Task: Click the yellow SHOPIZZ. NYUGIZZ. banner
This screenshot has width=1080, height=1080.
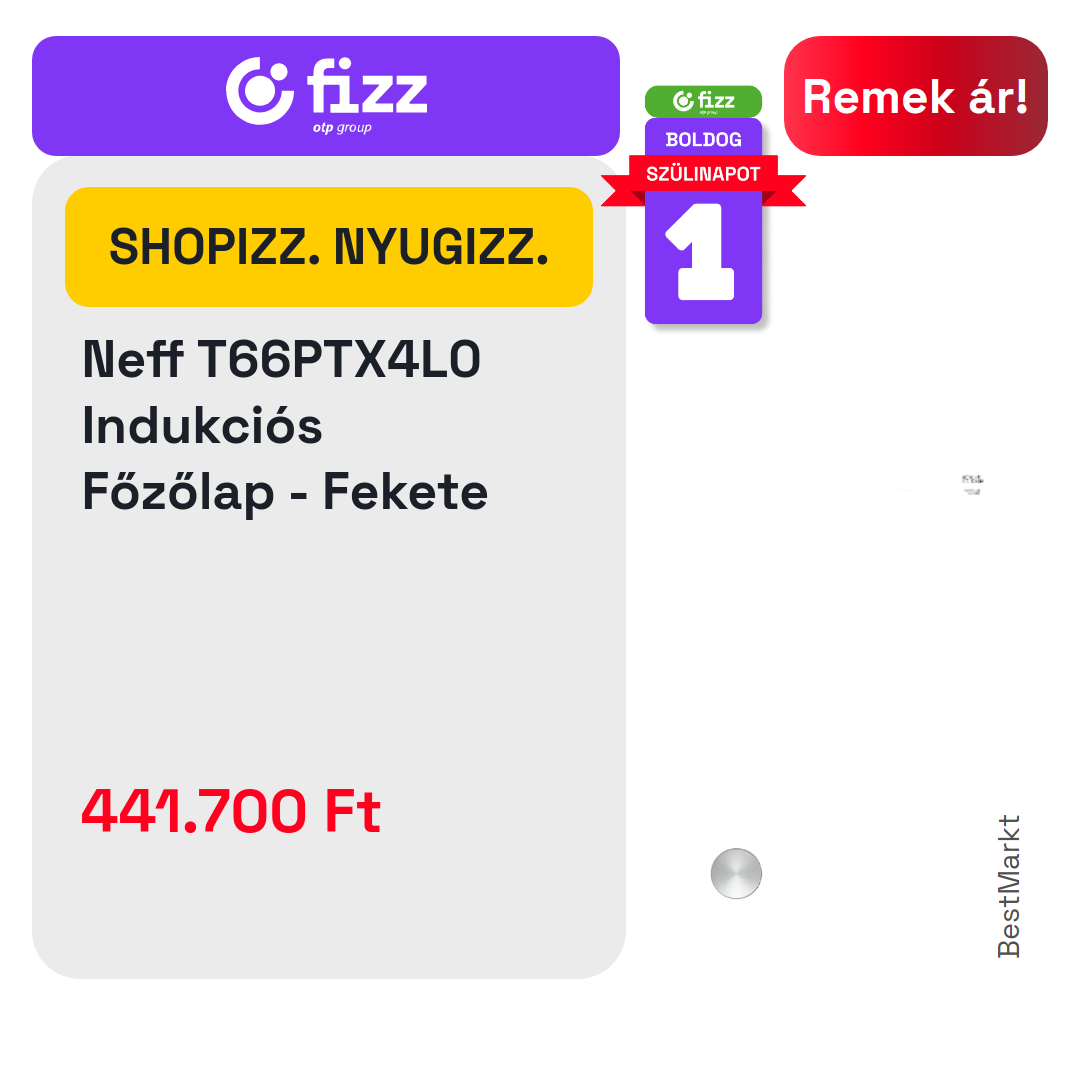Action: [x=329, y=247]
